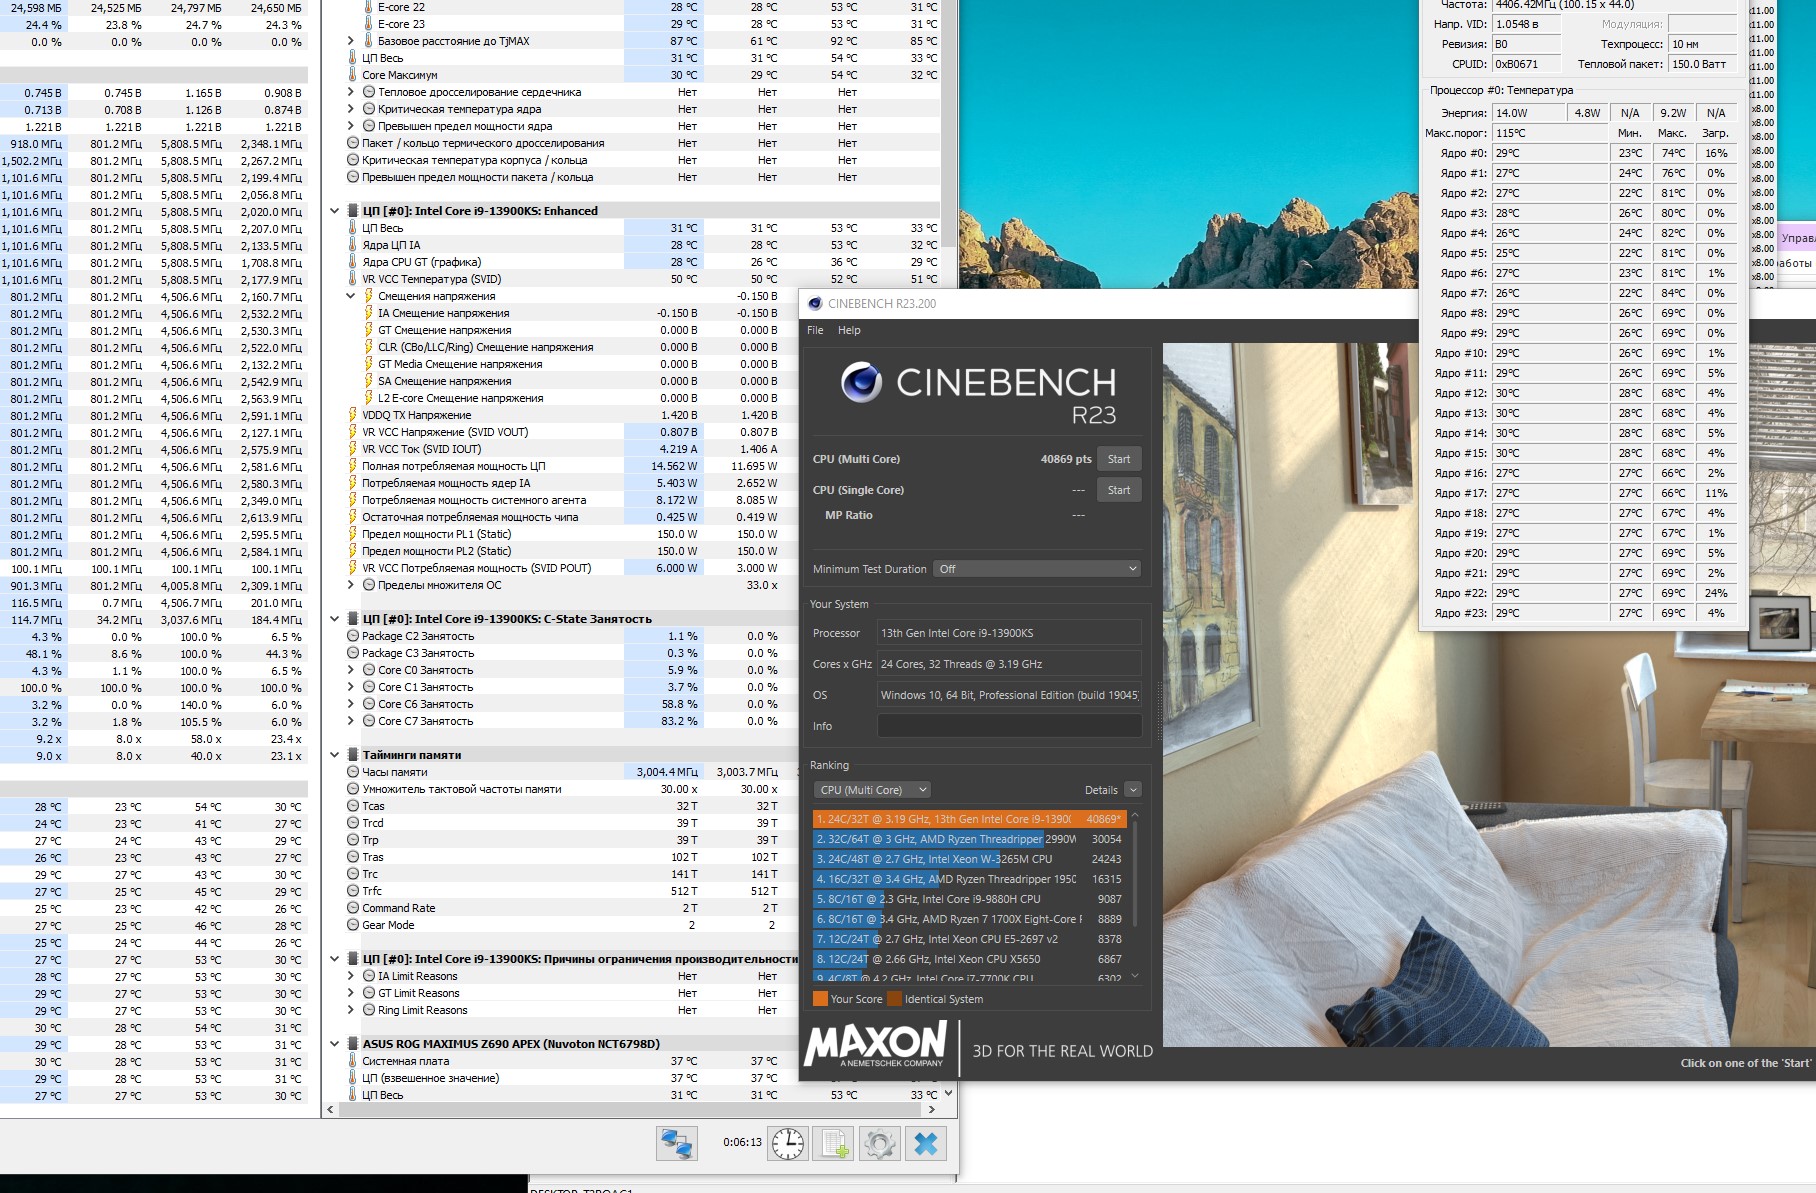Start logging with the sheet-plus icon
This screenshot has width=1816, height=1193.
pyautogui.click(x=834, y=1143)
